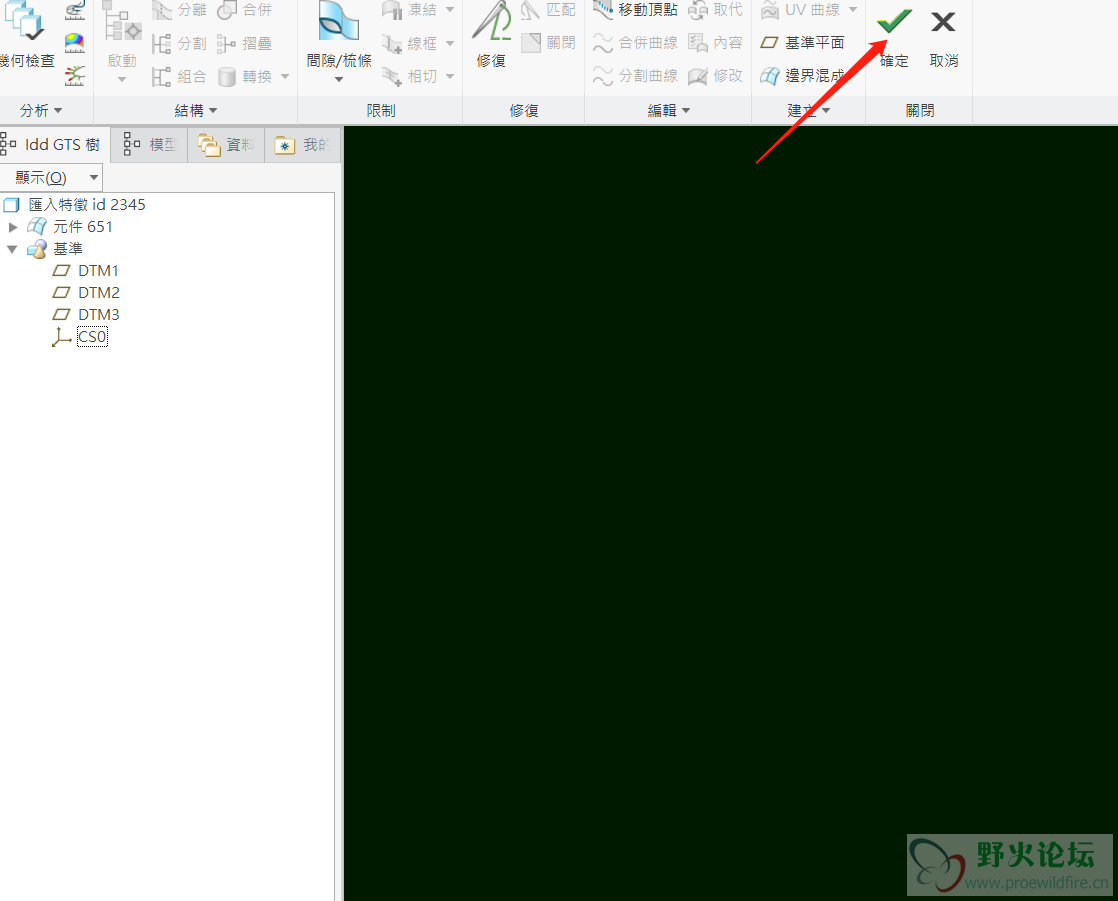Select datum plane DTM2
Viewport: 1118px width, 901px height.
[99, 293]
